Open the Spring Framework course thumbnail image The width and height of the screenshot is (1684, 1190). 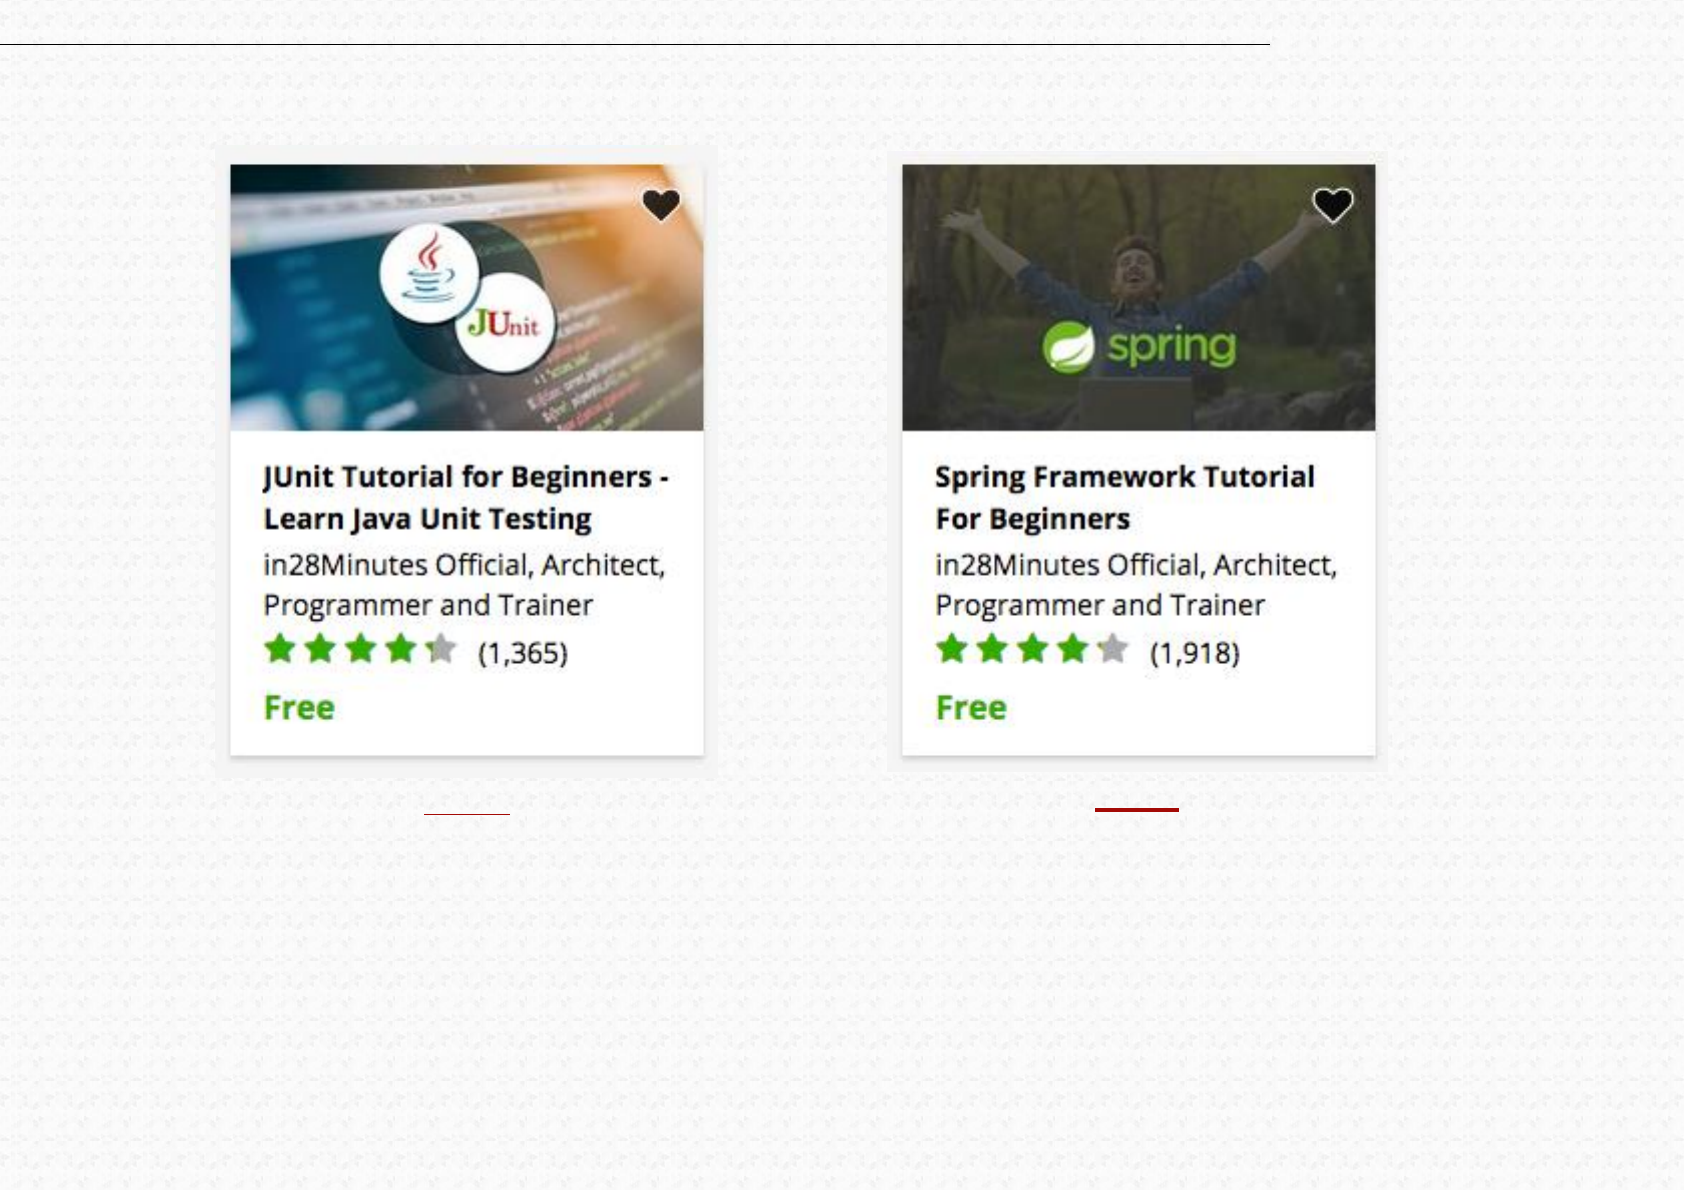tap(1139, 298)
